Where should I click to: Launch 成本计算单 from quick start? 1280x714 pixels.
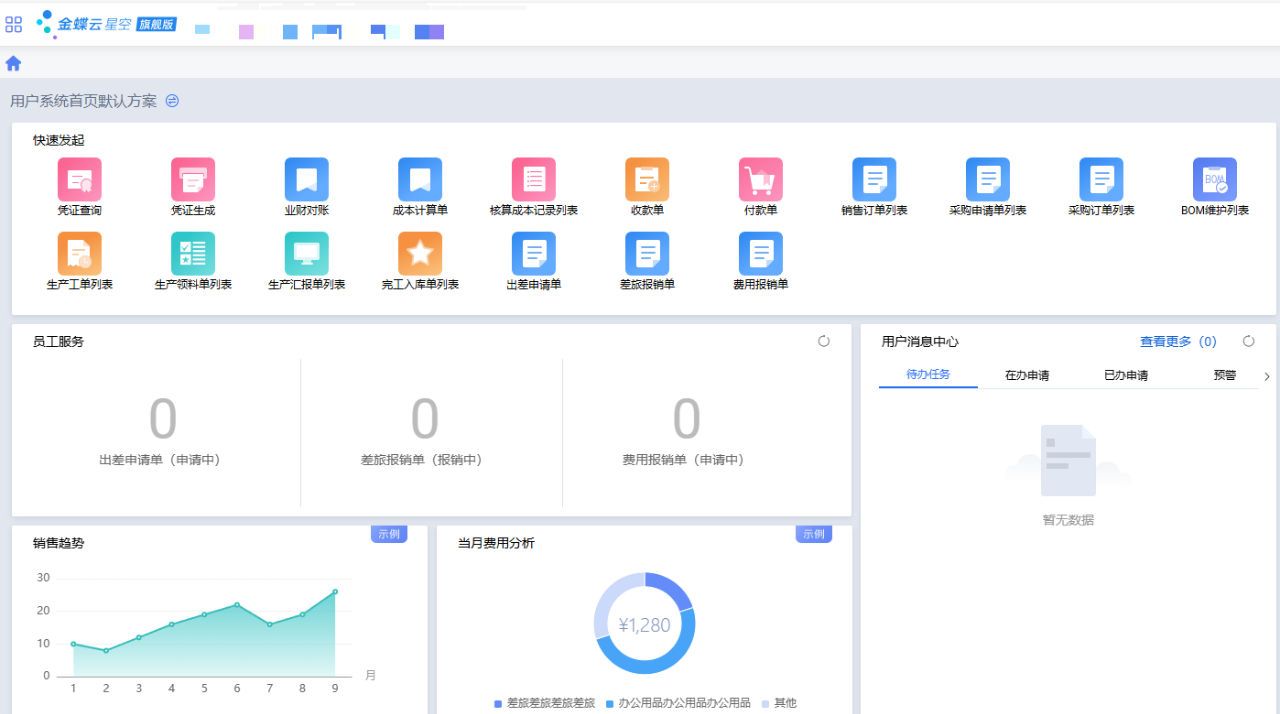420,180
